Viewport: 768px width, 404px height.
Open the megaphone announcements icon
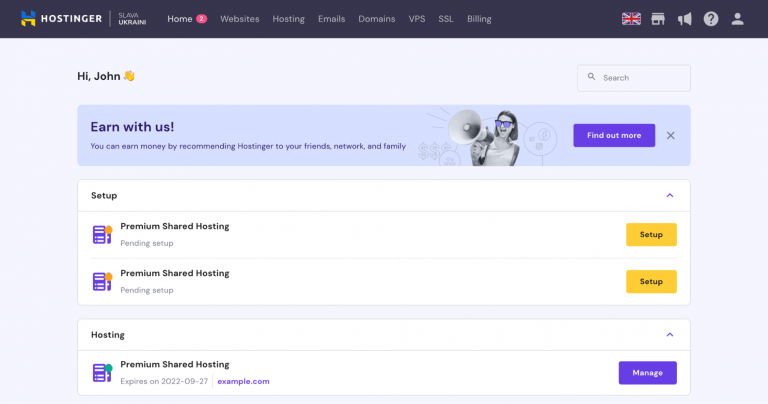684,18
